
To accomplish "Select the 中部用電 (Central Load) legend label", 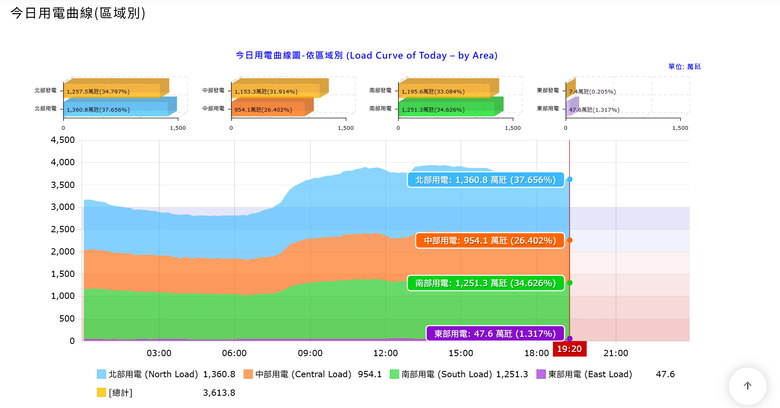I will click(x=303, y=374).
